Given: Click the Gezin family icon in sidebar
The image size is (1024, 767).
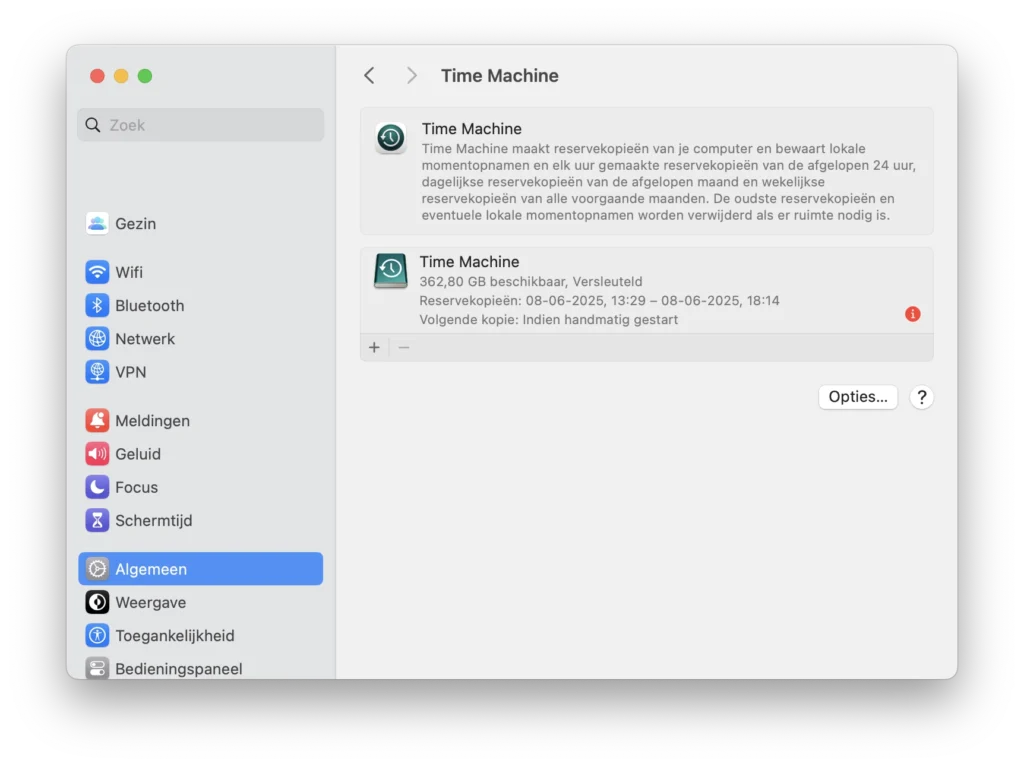Looking at the screenshot, I should [97, 223].
